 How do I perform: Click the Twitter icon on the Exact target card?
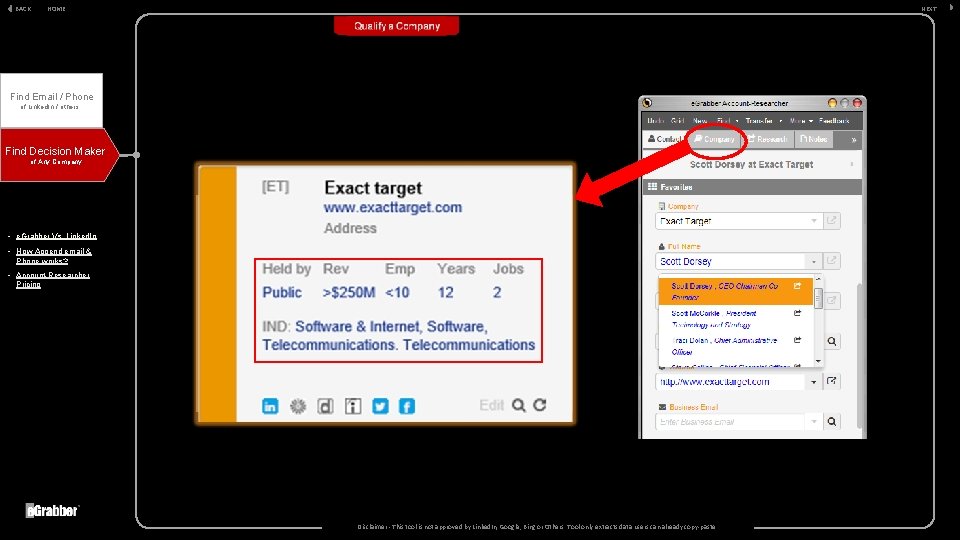(380, 406)
